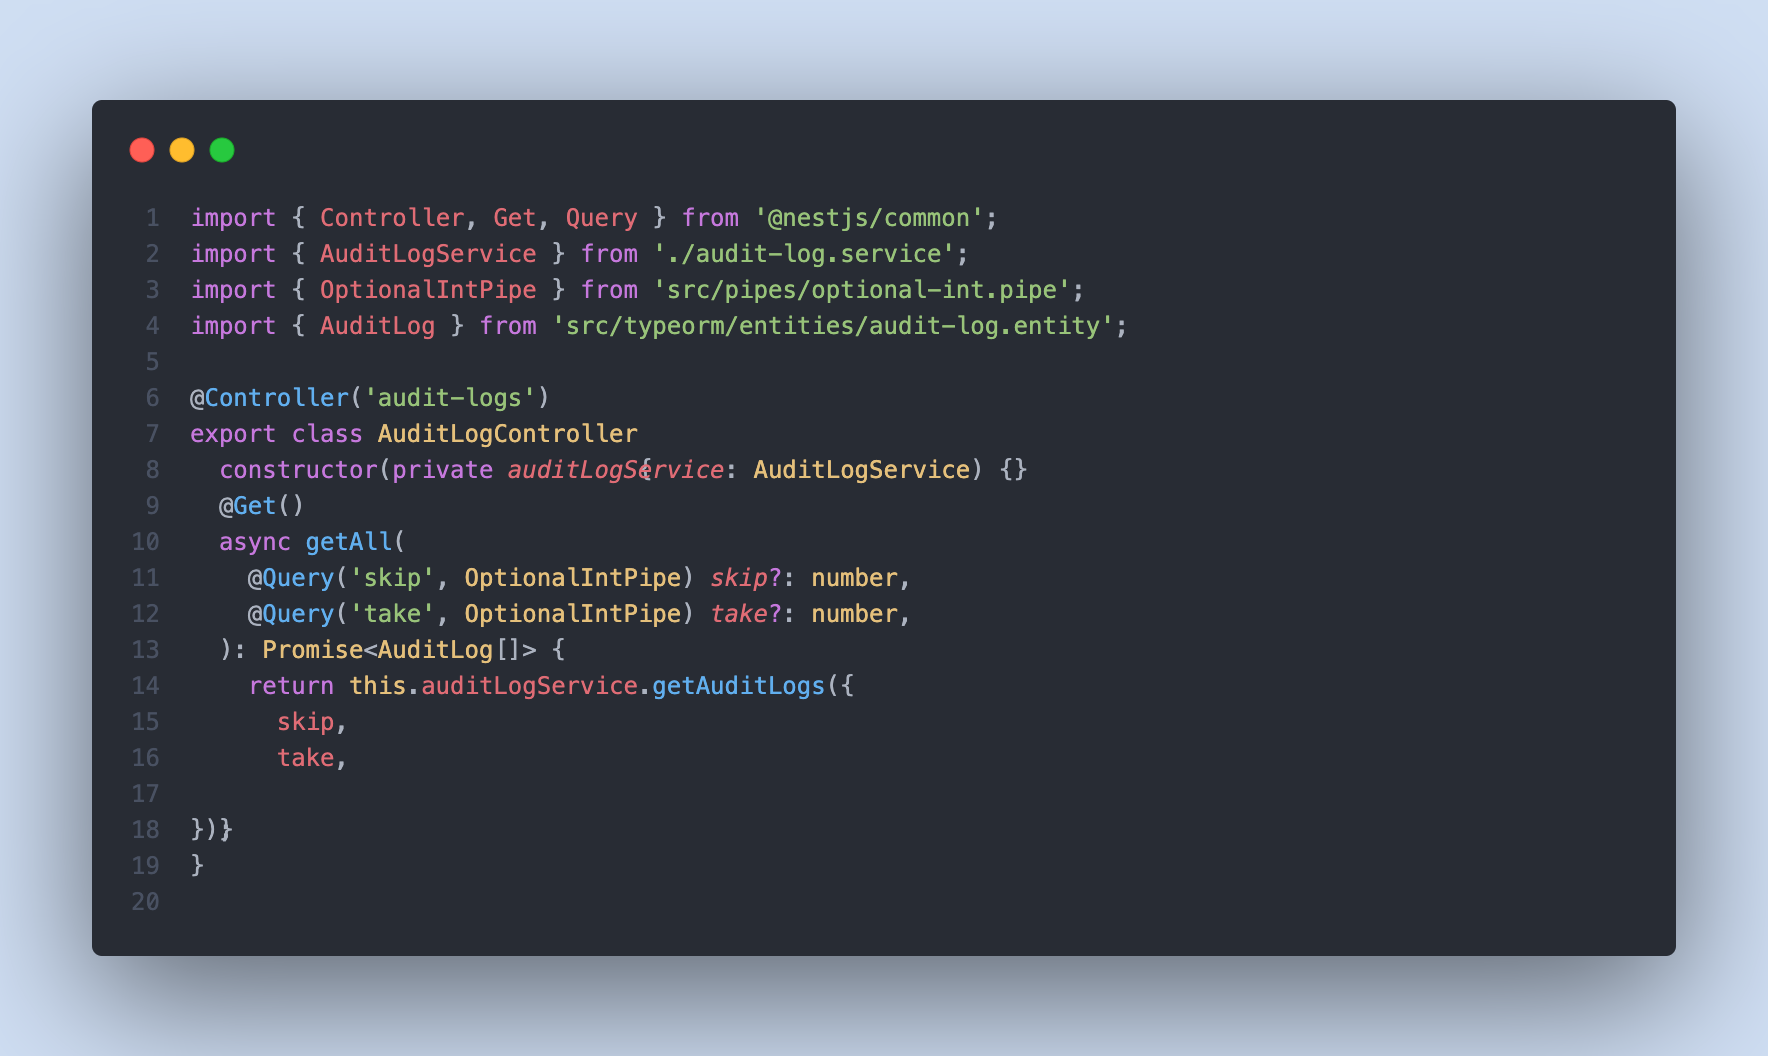Click the '@nestjs/common' import string
The height and width of the screenshot is (1056, 1768).
coord(869,218)
